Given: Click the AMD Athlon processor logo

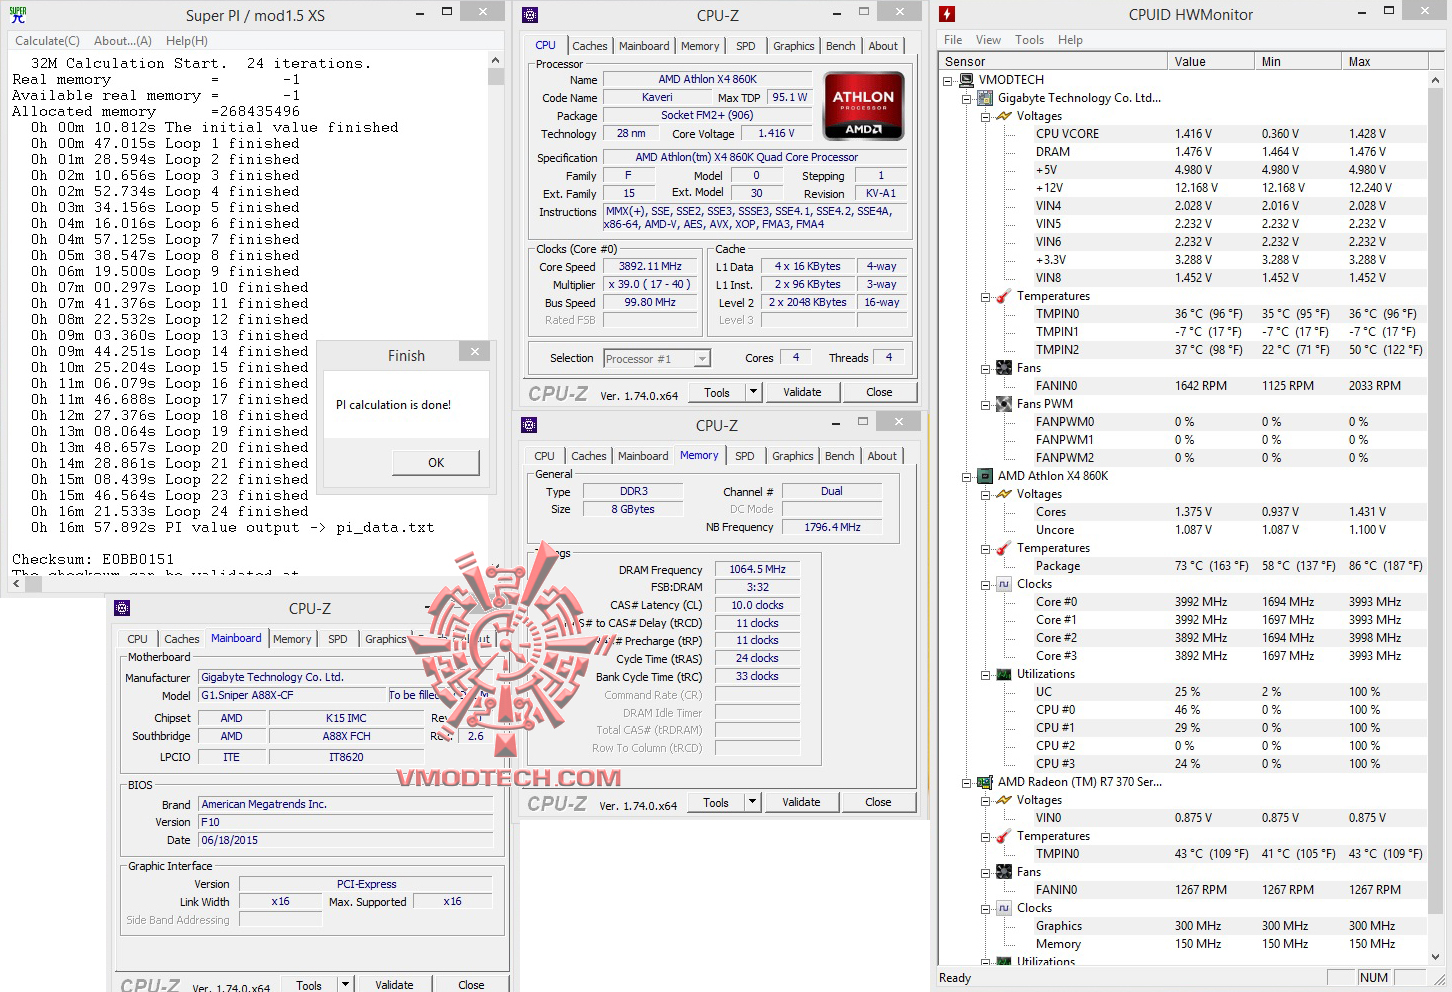Looking at the screenshot, I should [863, 106].
